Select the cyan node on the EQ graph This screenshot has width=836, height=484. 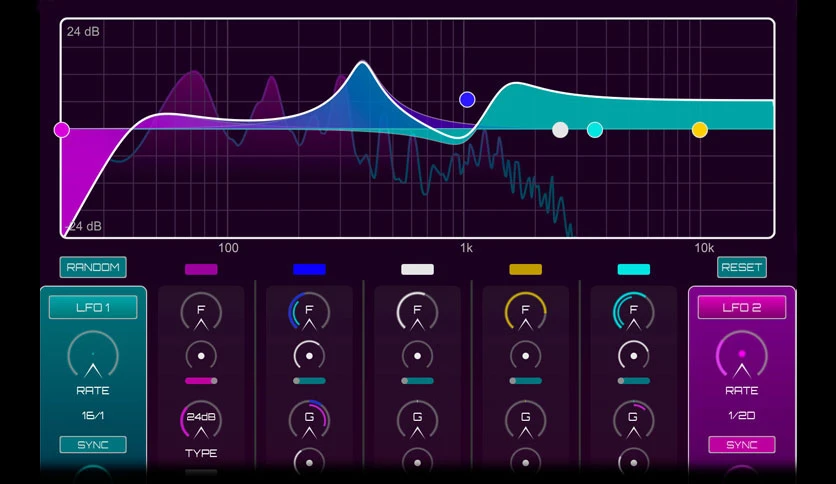595,130
